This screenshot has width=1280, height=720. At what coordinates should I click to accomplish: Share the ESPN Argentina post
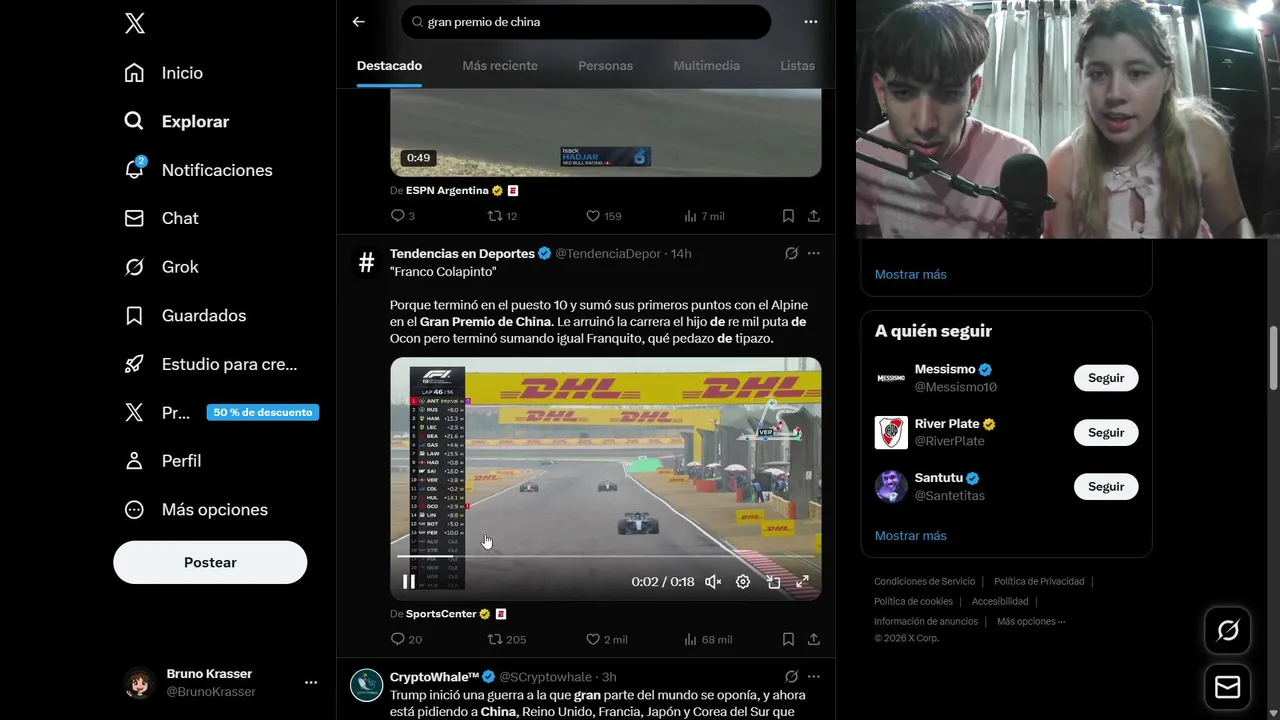(x=814, y=216)
